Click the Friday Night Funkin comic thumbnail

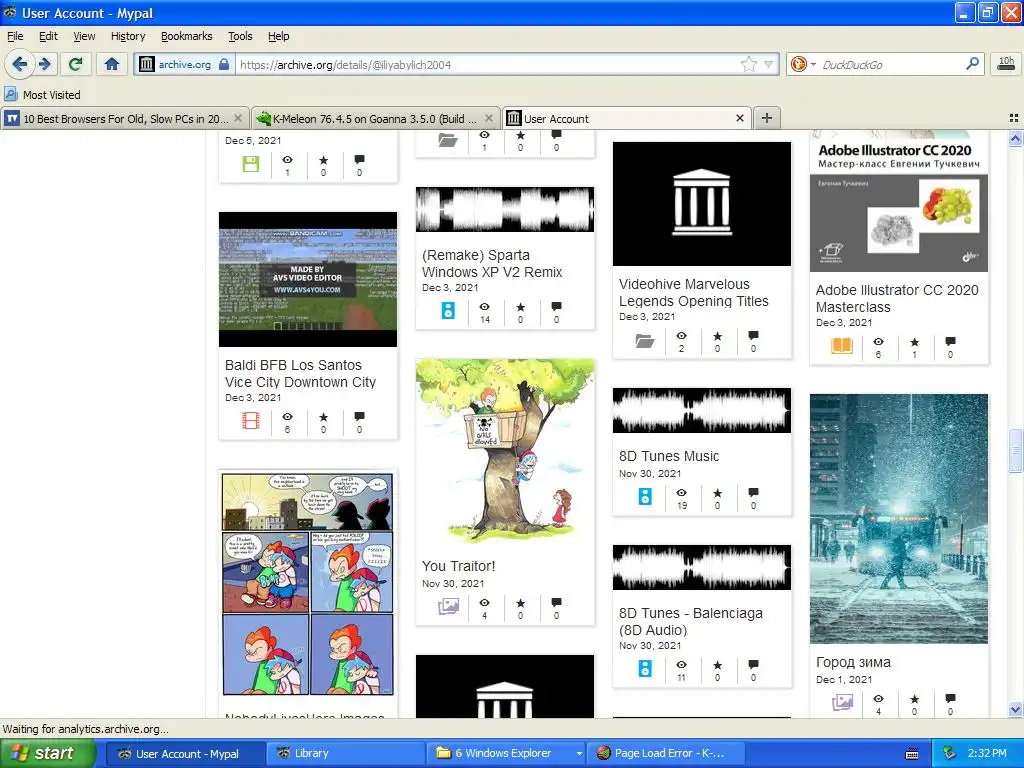click(x=308, y=584)
